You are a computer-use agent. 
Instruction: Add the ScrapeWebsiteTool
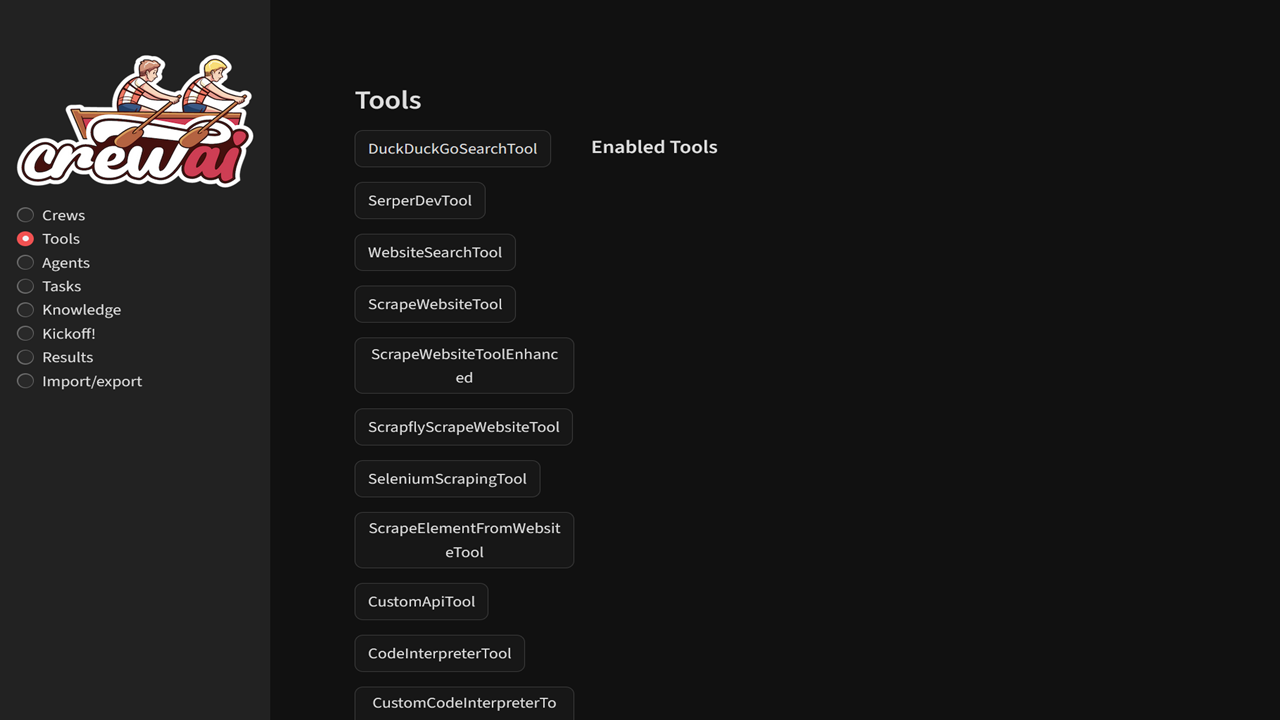tap(435, 305)
